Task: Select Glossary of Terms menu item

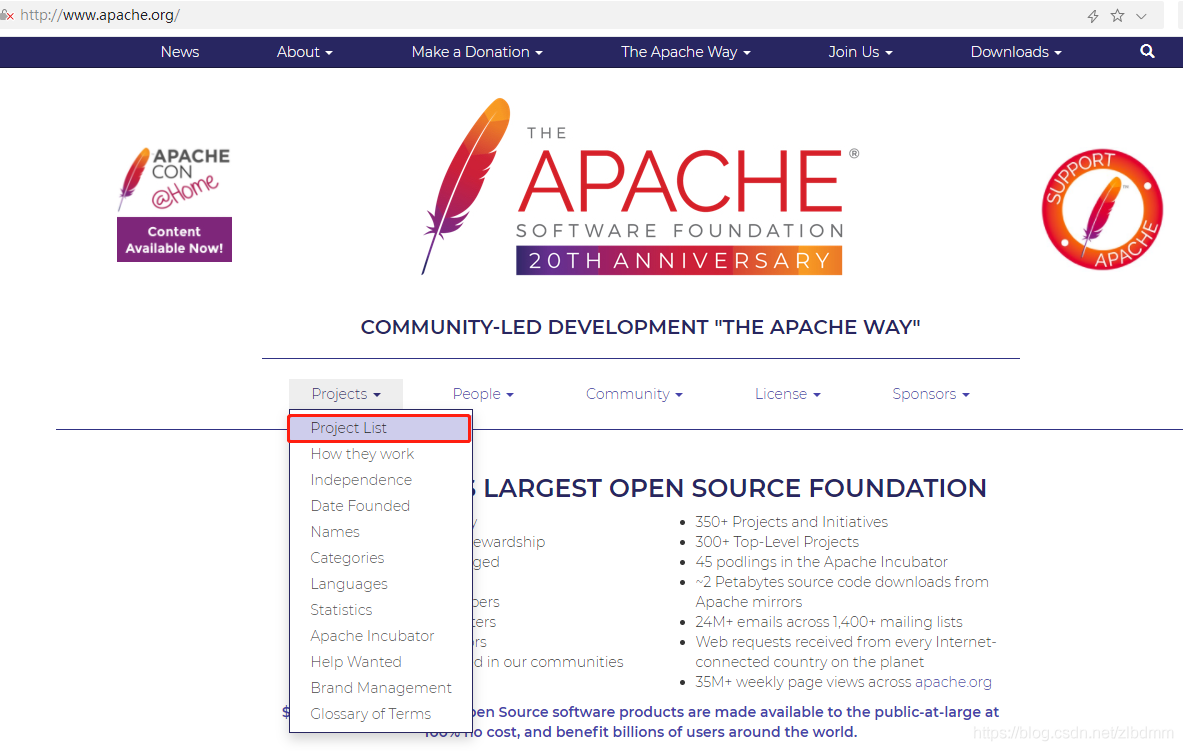Action: point(379,714)
